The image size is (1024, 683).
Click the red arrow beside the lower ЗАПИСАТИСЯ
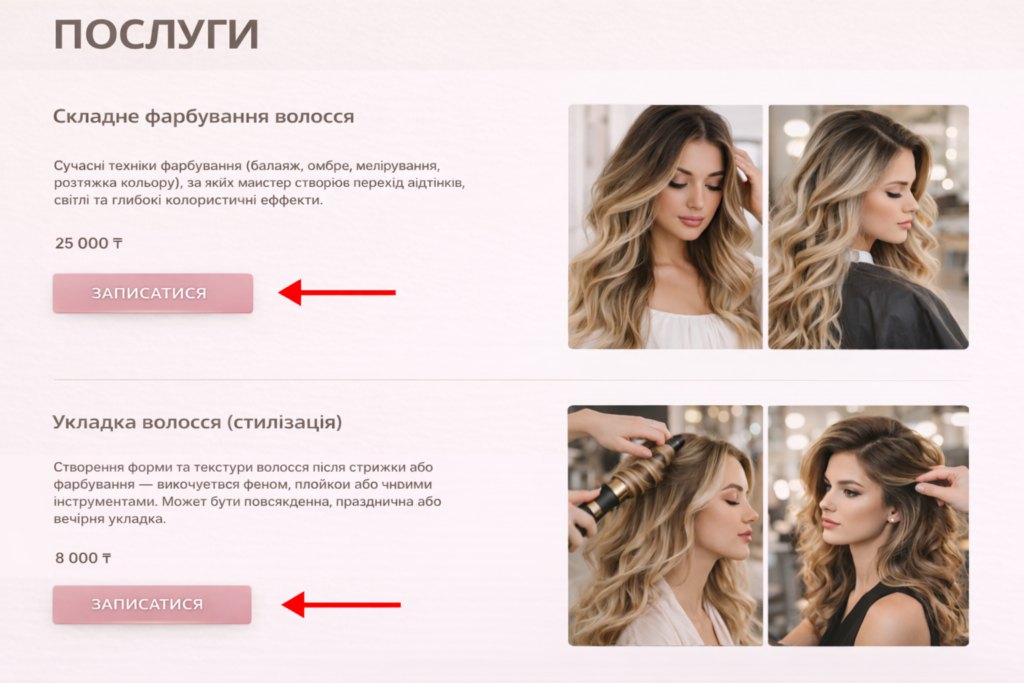(341, 605)
